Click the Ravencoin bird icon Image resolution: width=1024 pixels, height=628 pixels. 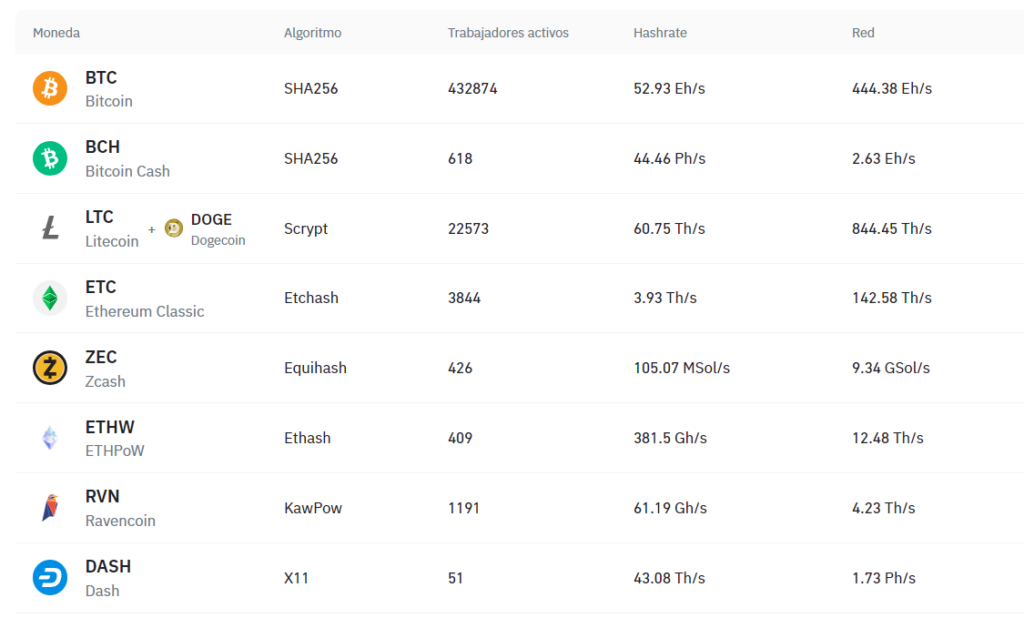click(50, 508)
